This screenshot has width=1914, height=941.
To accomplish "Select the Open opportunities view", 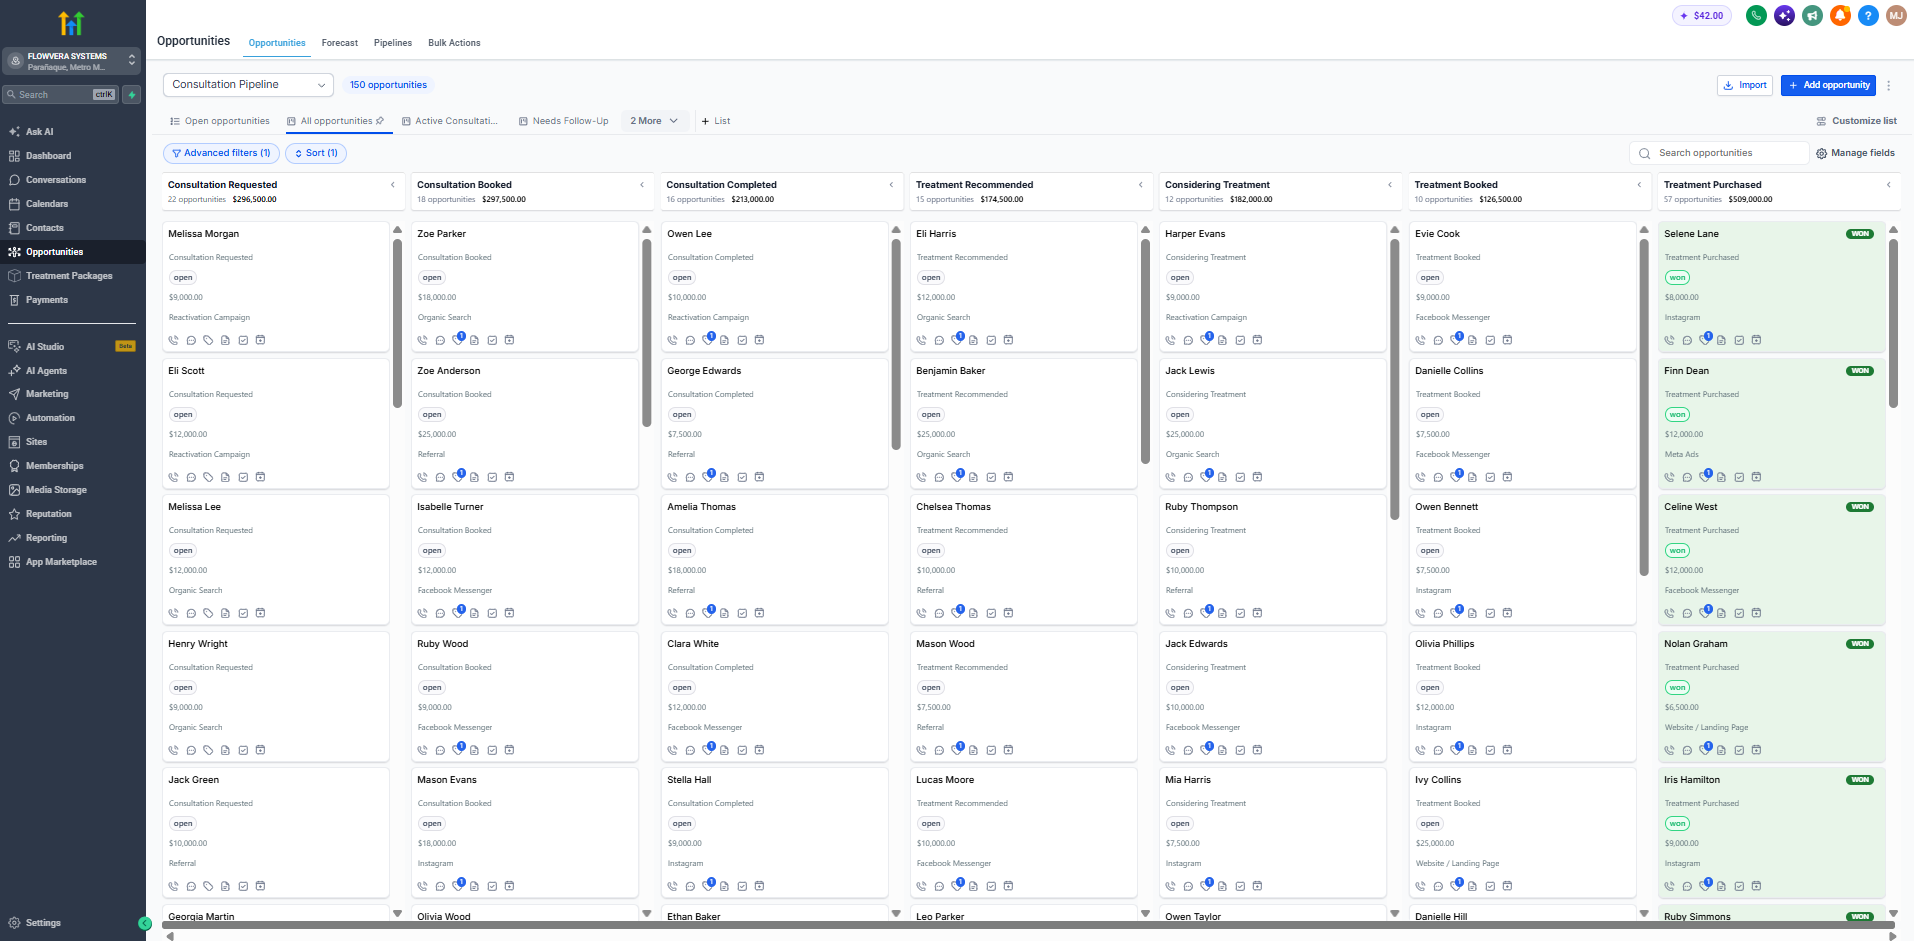I will 220,121.
